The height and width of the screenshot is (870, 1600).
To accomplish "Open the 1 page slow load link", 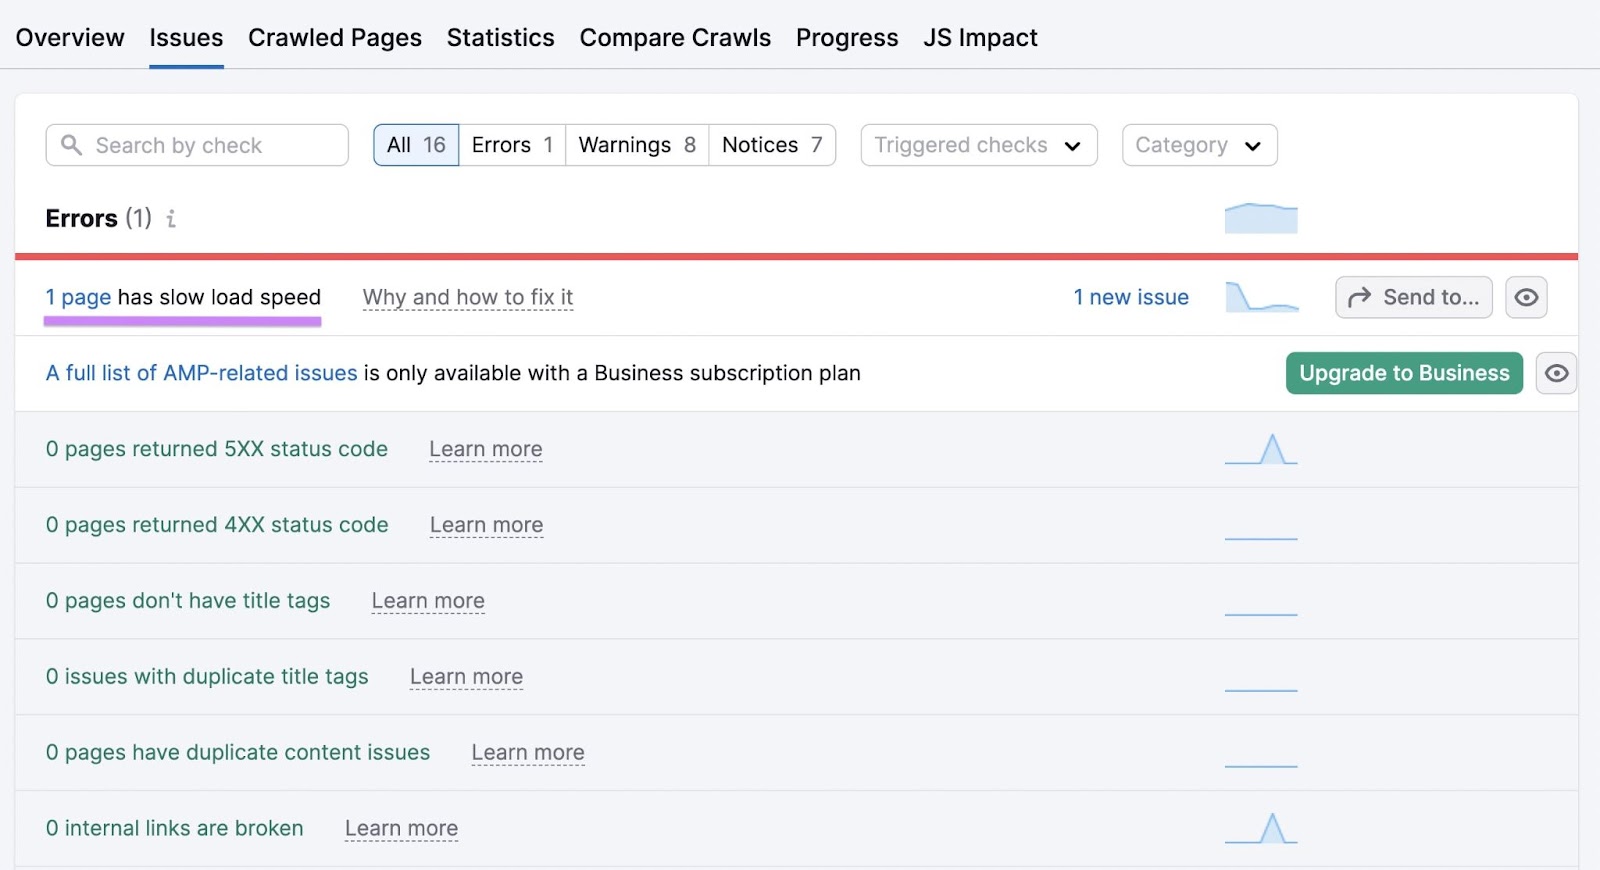I will [78, 297].
